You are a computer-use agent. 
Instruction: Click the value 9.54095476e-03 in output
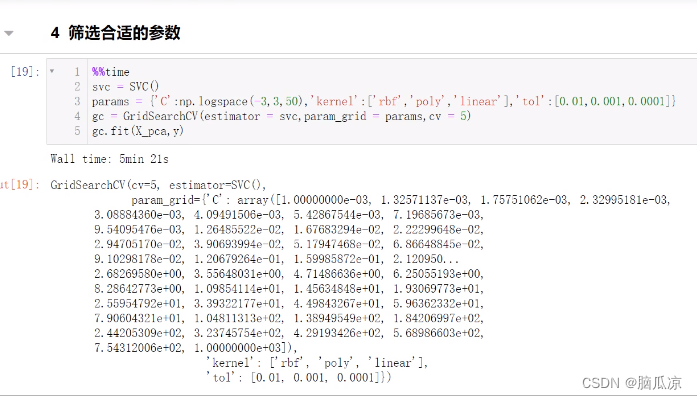[x=138, y=229]
